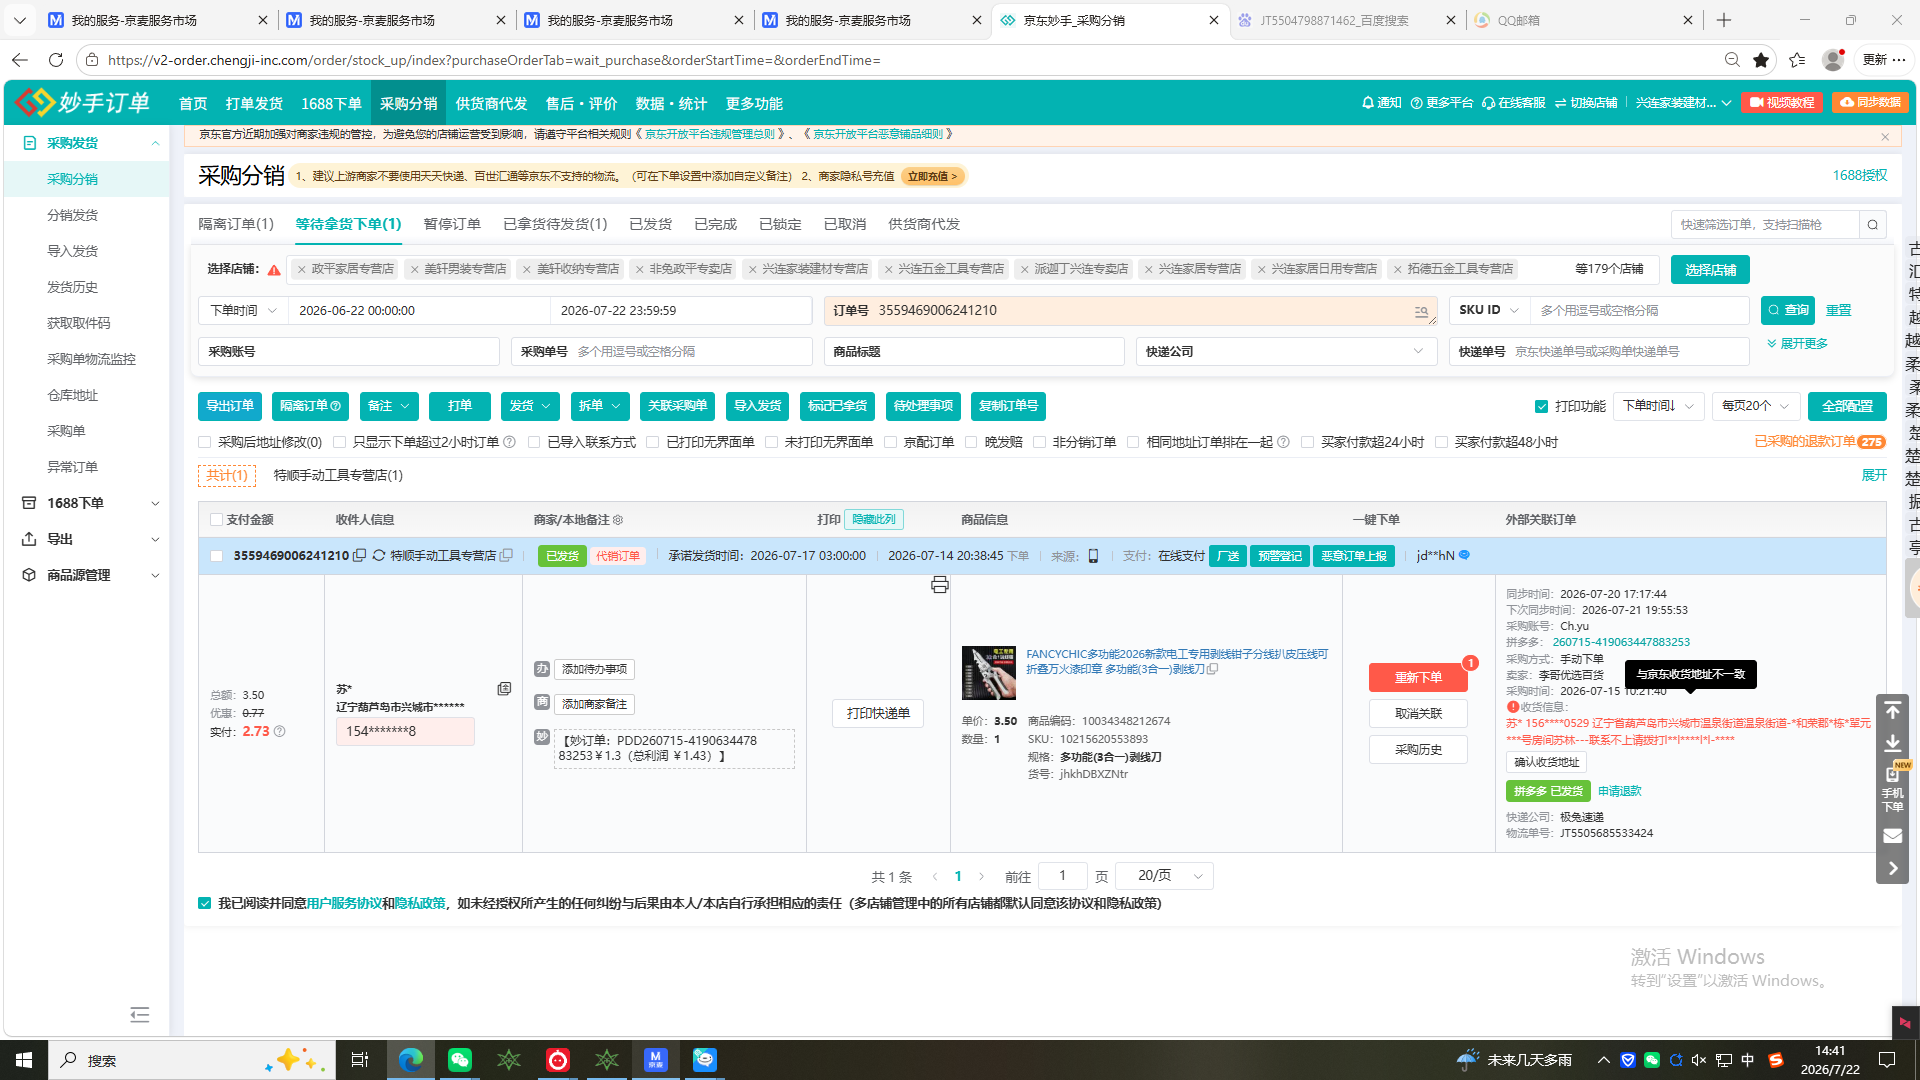This screenshot has height=1080, width=1920.
Task: Open 备注 dropdown button
Action: coord(388,406)
